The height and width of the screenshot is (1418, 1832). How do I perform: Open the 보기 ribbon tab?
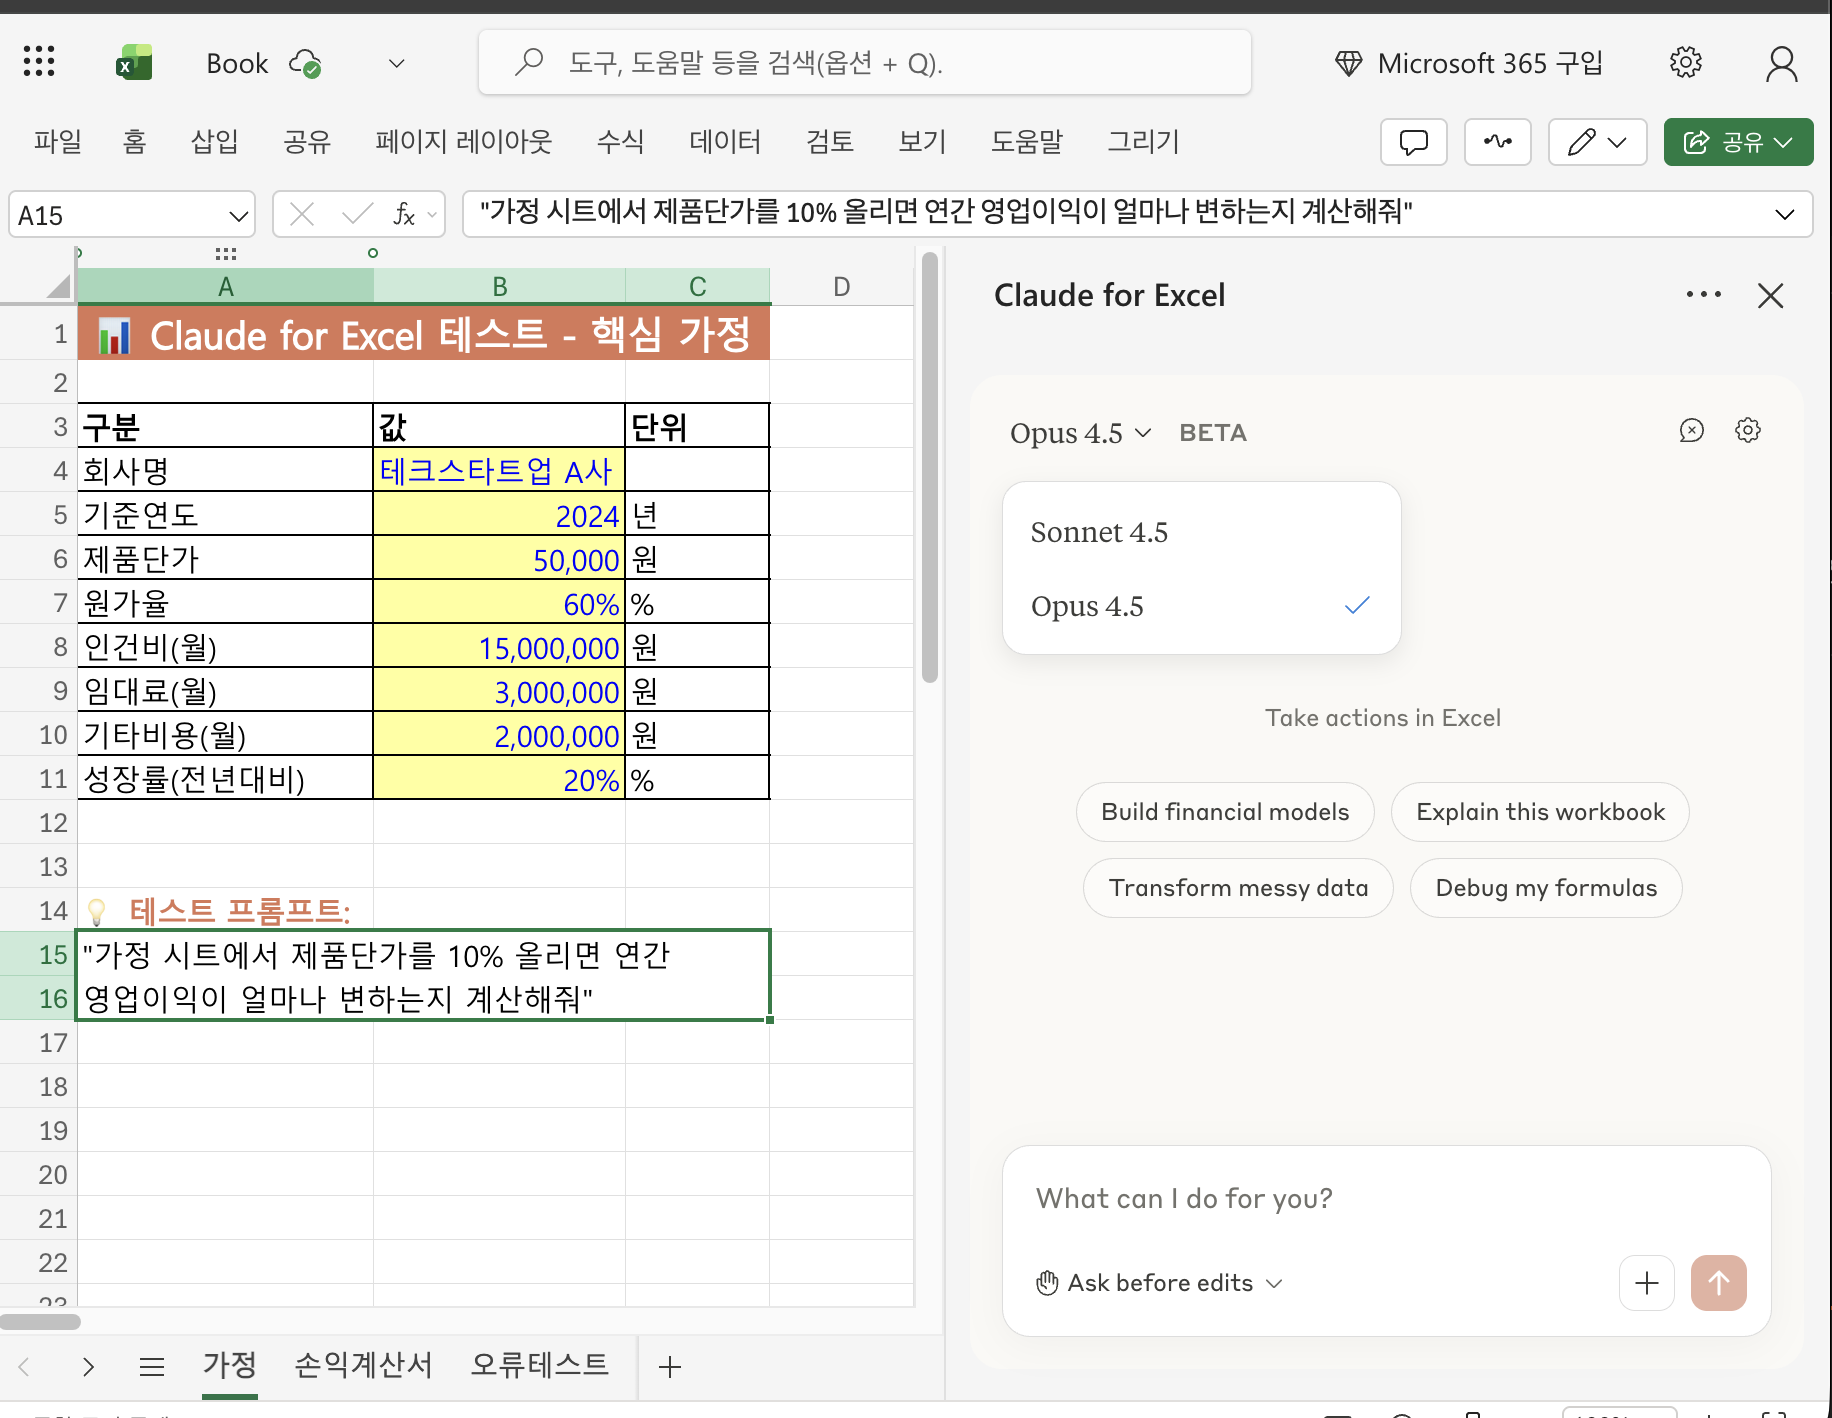922,141
